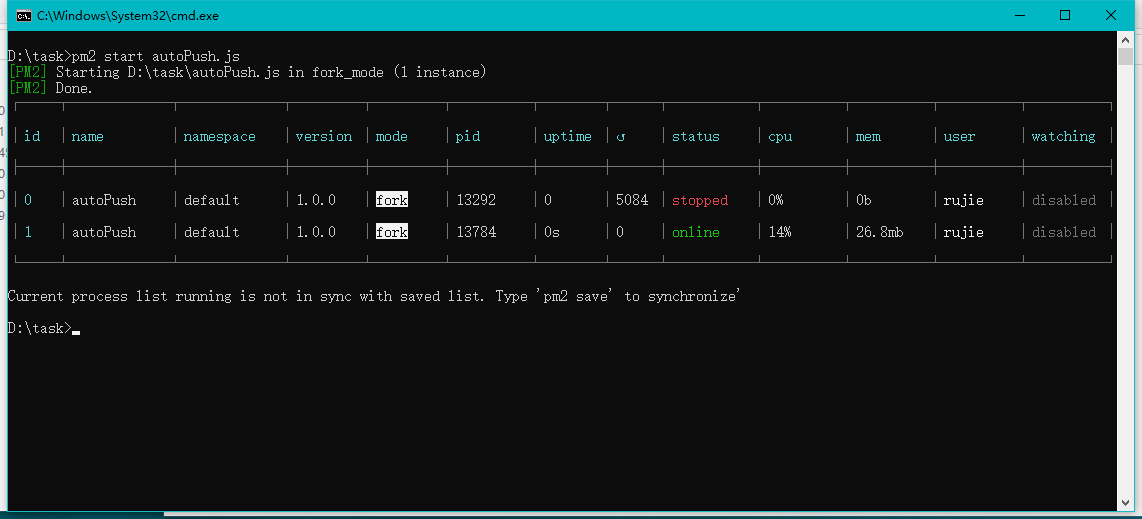Viewport: 1142px width, 519px height.
Task: Click 'default' namespace in the online row
Action: click(211, 232)
